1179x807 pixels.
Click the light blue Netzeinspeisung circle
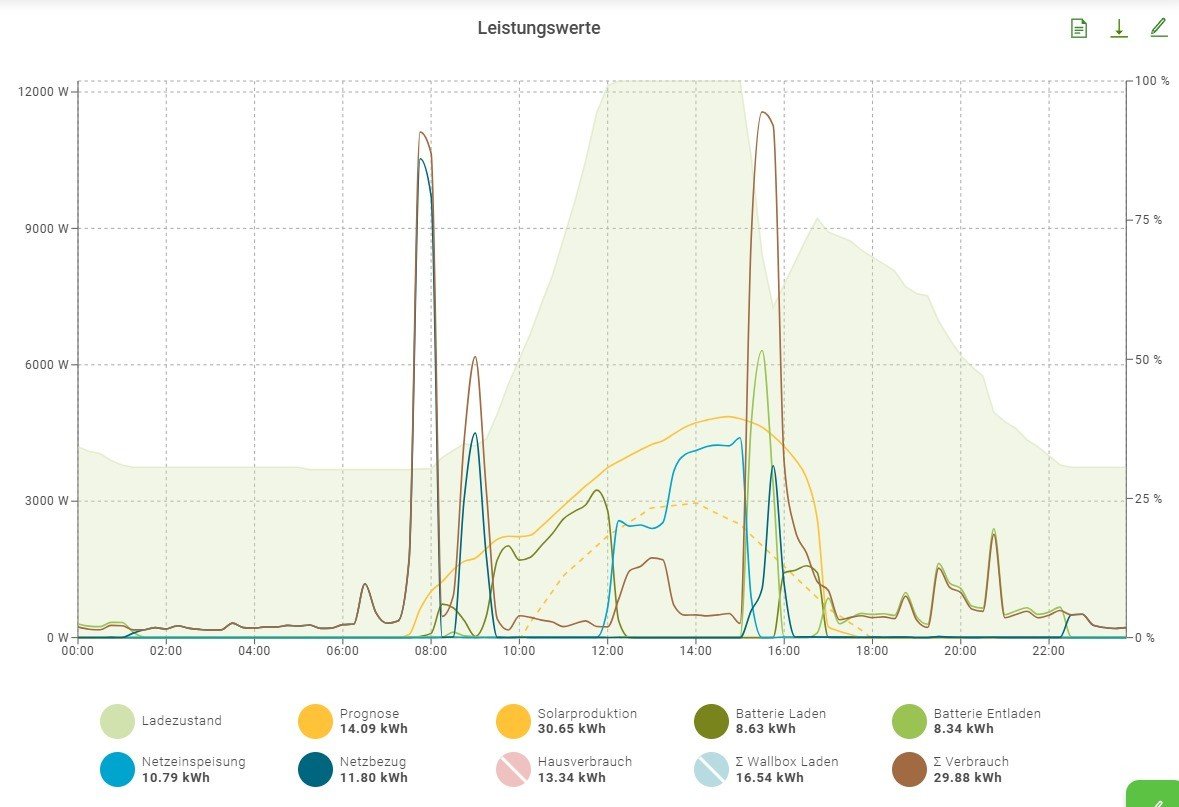click(x=117, y=769)
